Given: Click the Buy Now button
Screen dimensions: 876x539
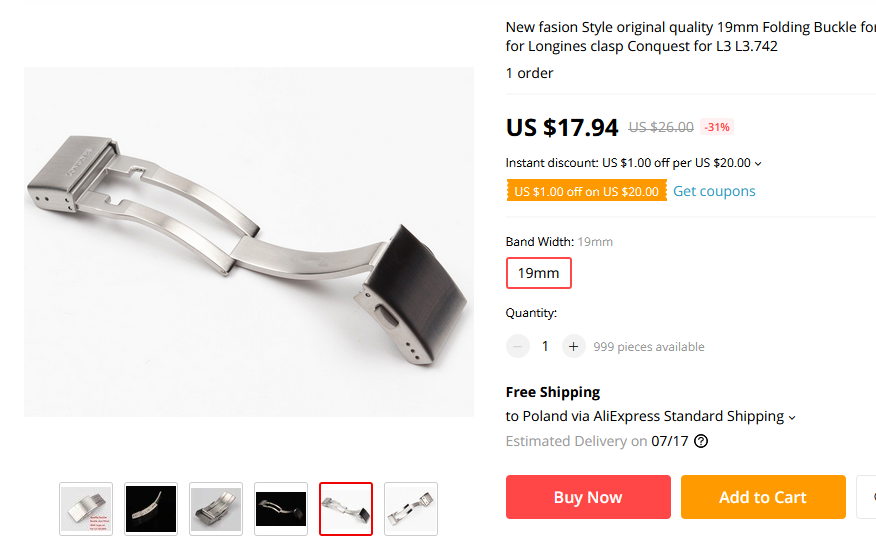Looking at the screenshot, I should pyautogui.click(x=588, y=497).
